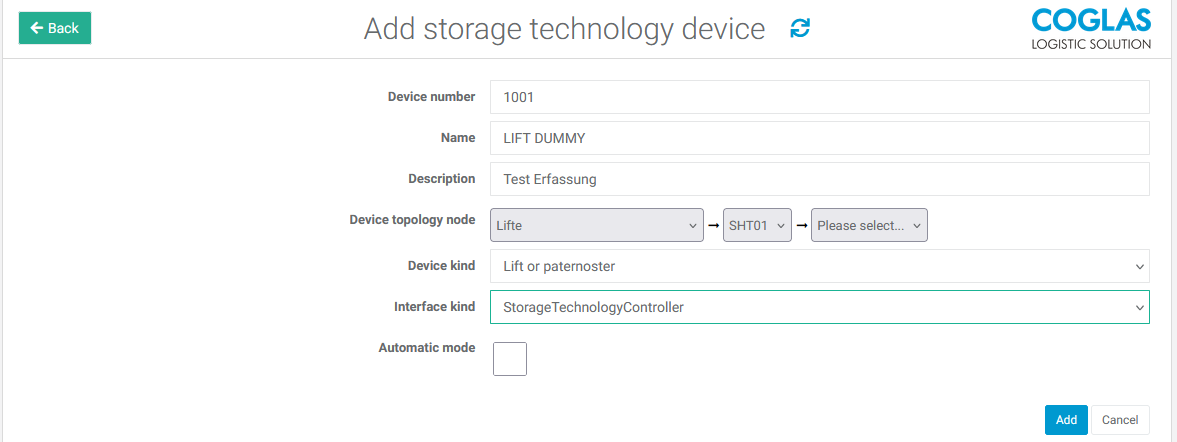Image resolution: width=1177 pixels, height=442 pixels.
Task: Cancel adding the device
Action: [x=1120, y=420]
